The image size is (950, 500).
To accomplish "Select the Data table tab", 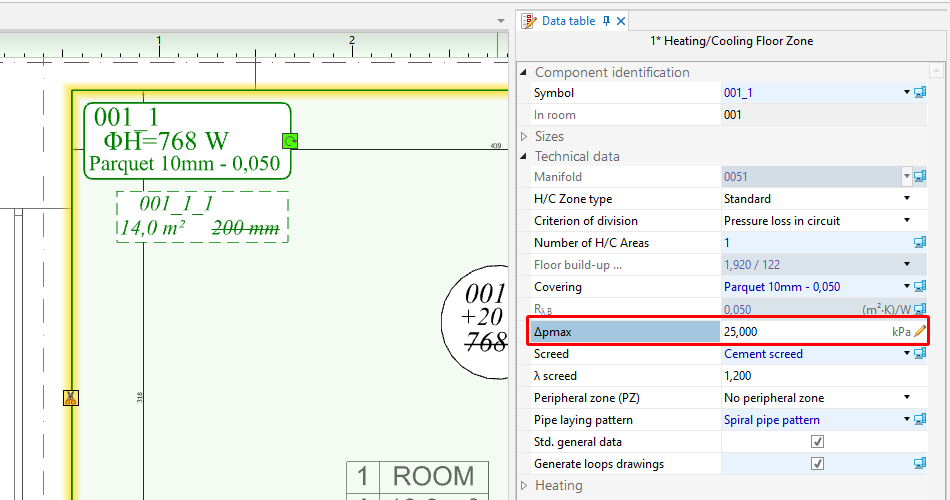I will (x=567, y=21).
